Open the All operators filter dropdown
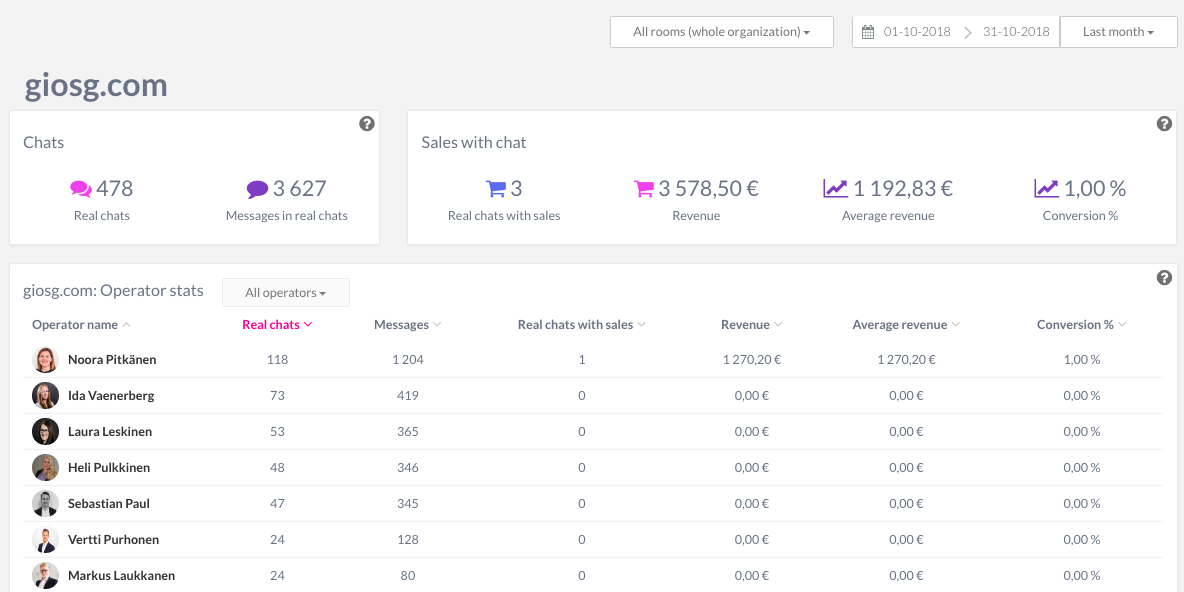The image size is (1184, 592). coord(285,292)
